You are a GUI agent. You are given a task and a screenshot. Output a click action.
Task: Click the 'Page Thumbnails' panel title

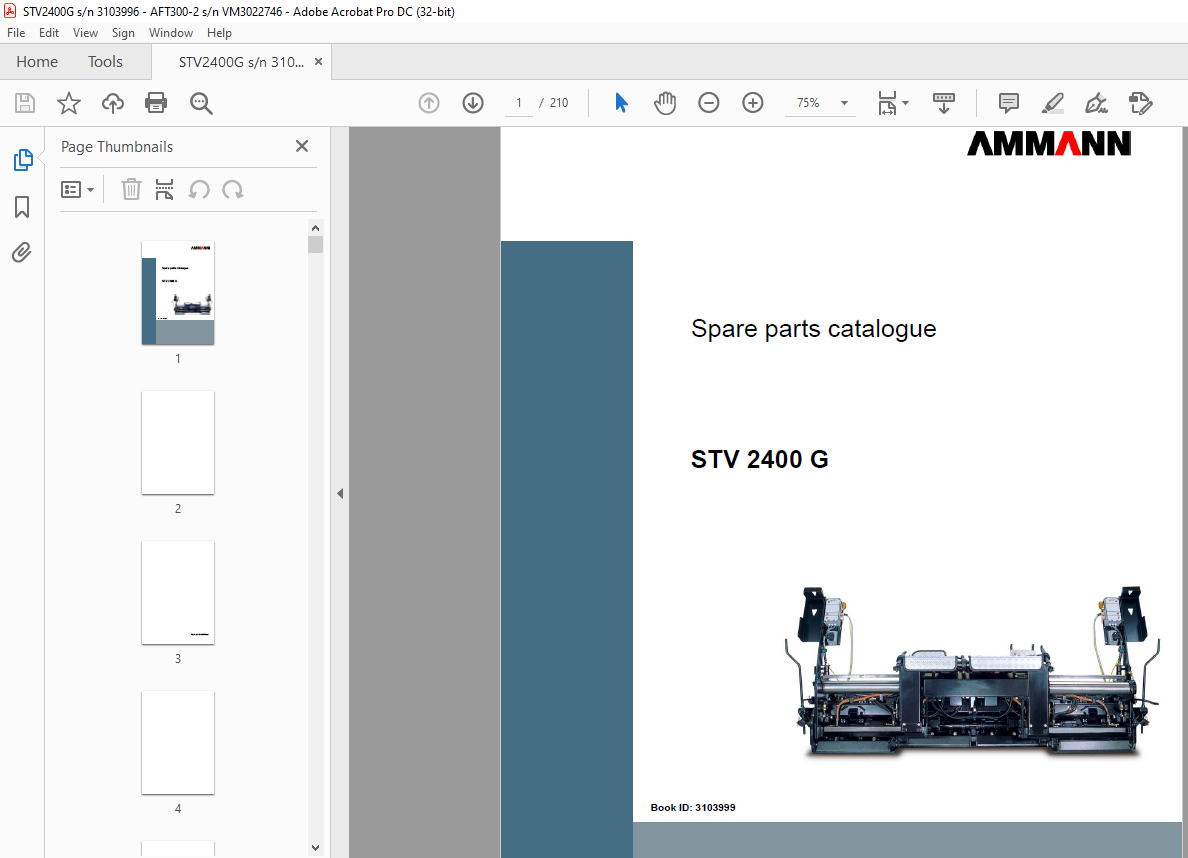pos(117,147)
